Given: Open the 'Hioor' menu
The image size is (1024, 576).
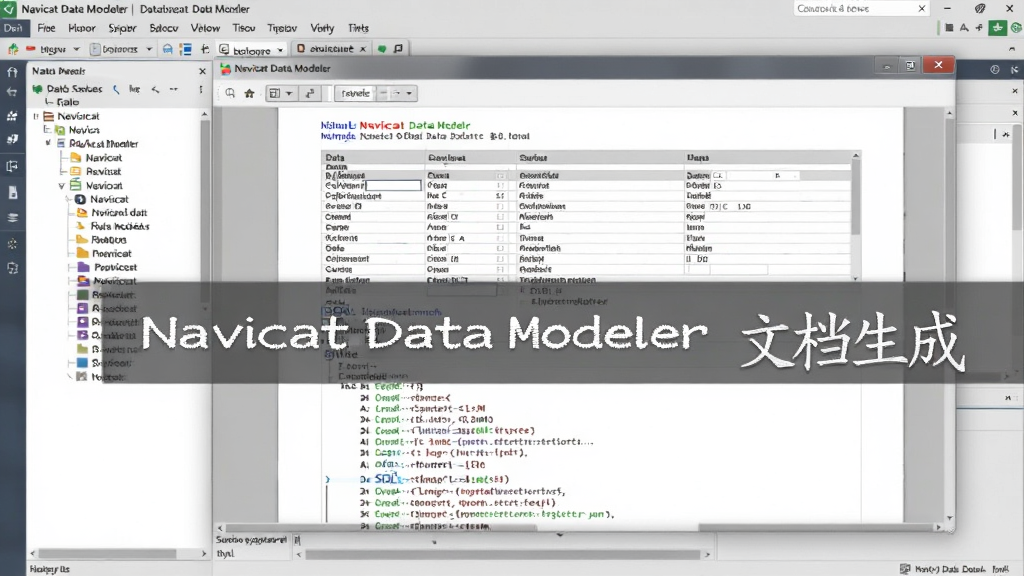Looking at the screenshot, I should click(x=82, y=28).
